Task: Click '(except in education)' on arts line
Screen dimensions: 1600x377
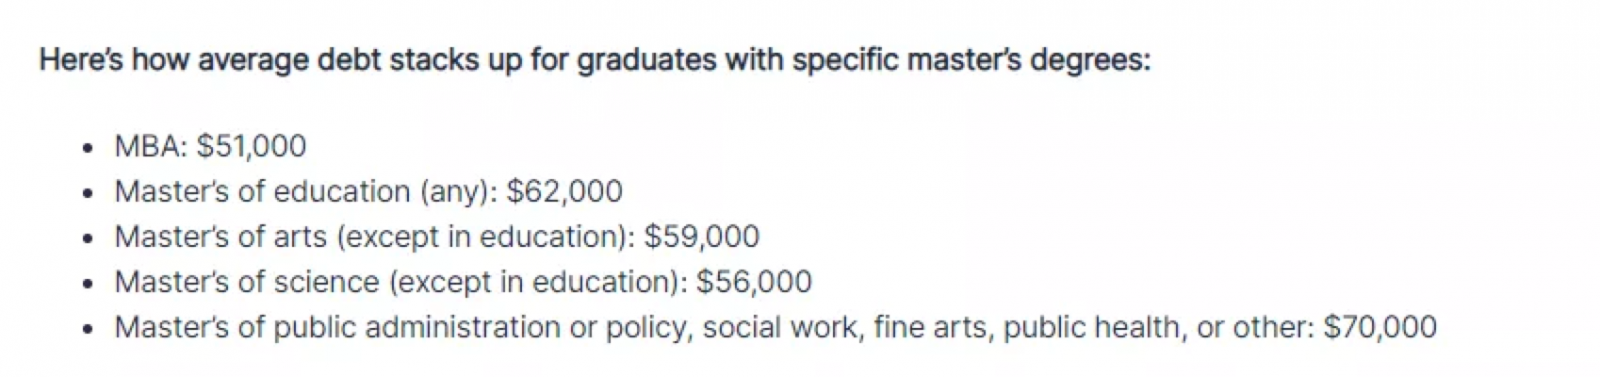Action: [485, 238]
